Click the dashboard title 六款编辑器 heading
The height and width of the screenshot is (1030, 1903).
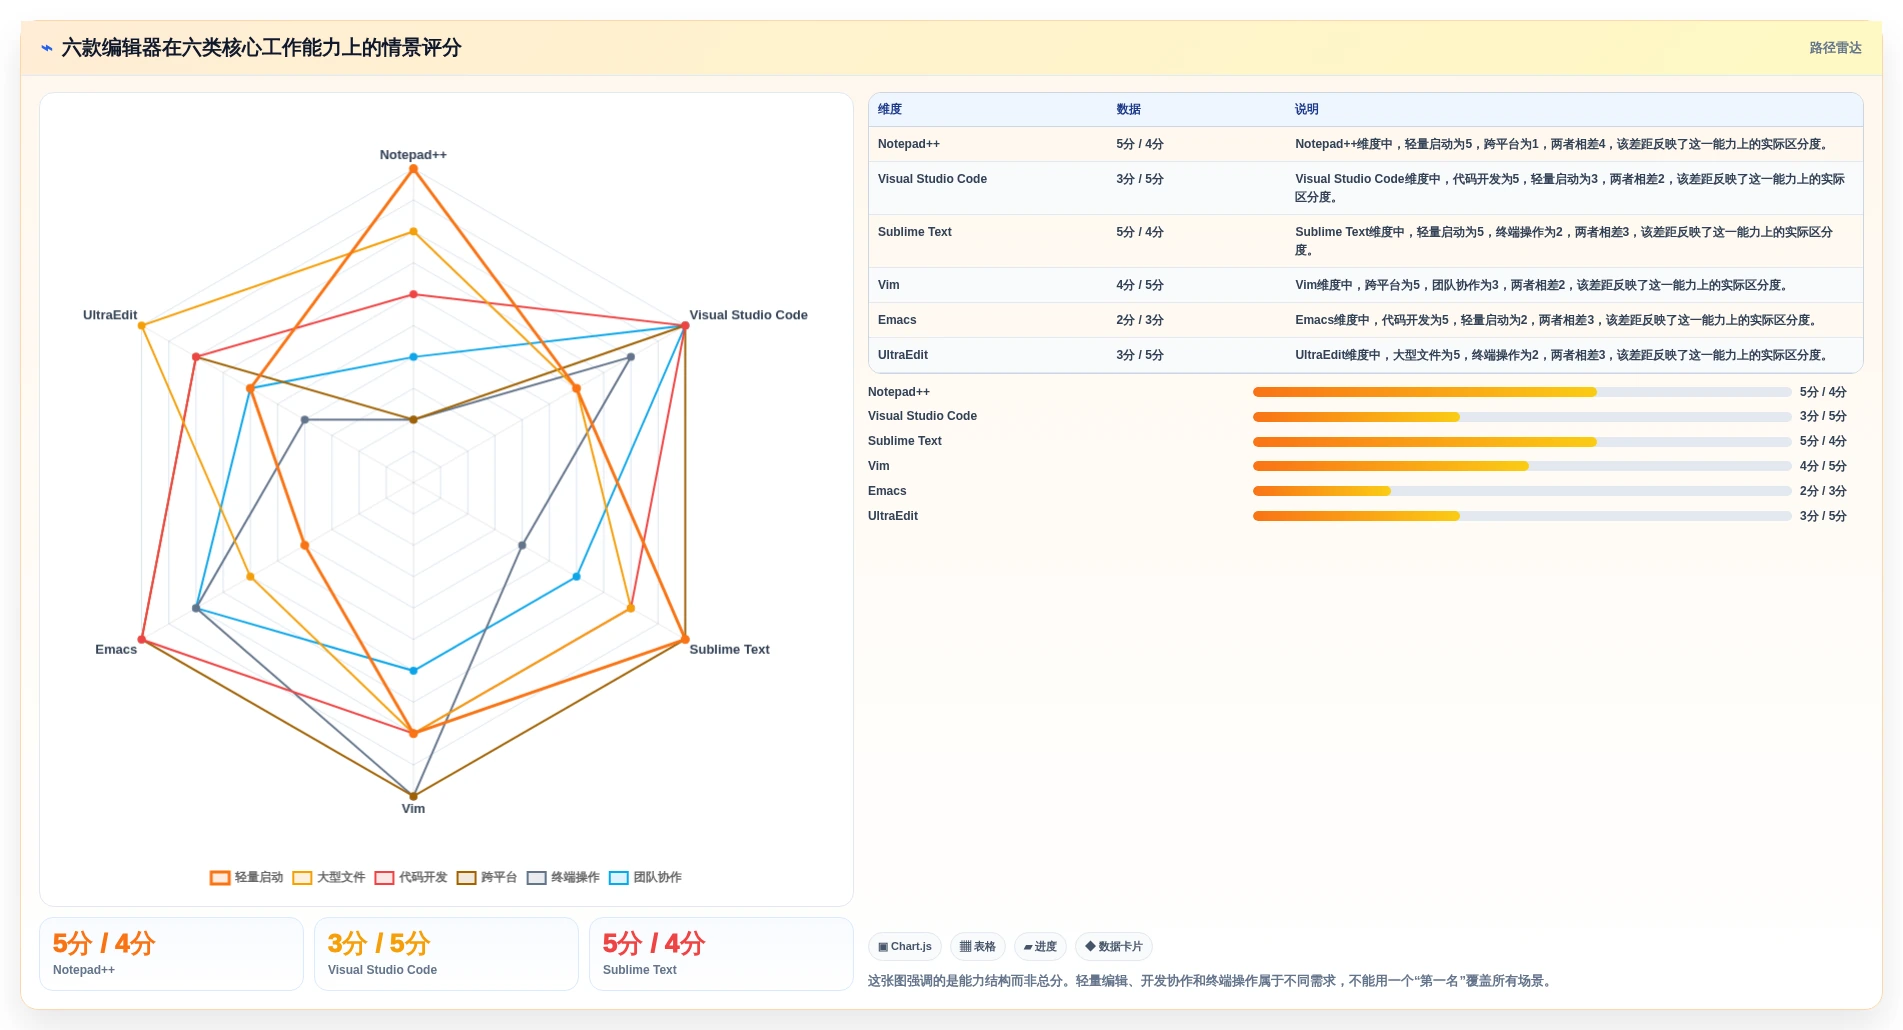[x=261, y=48]
